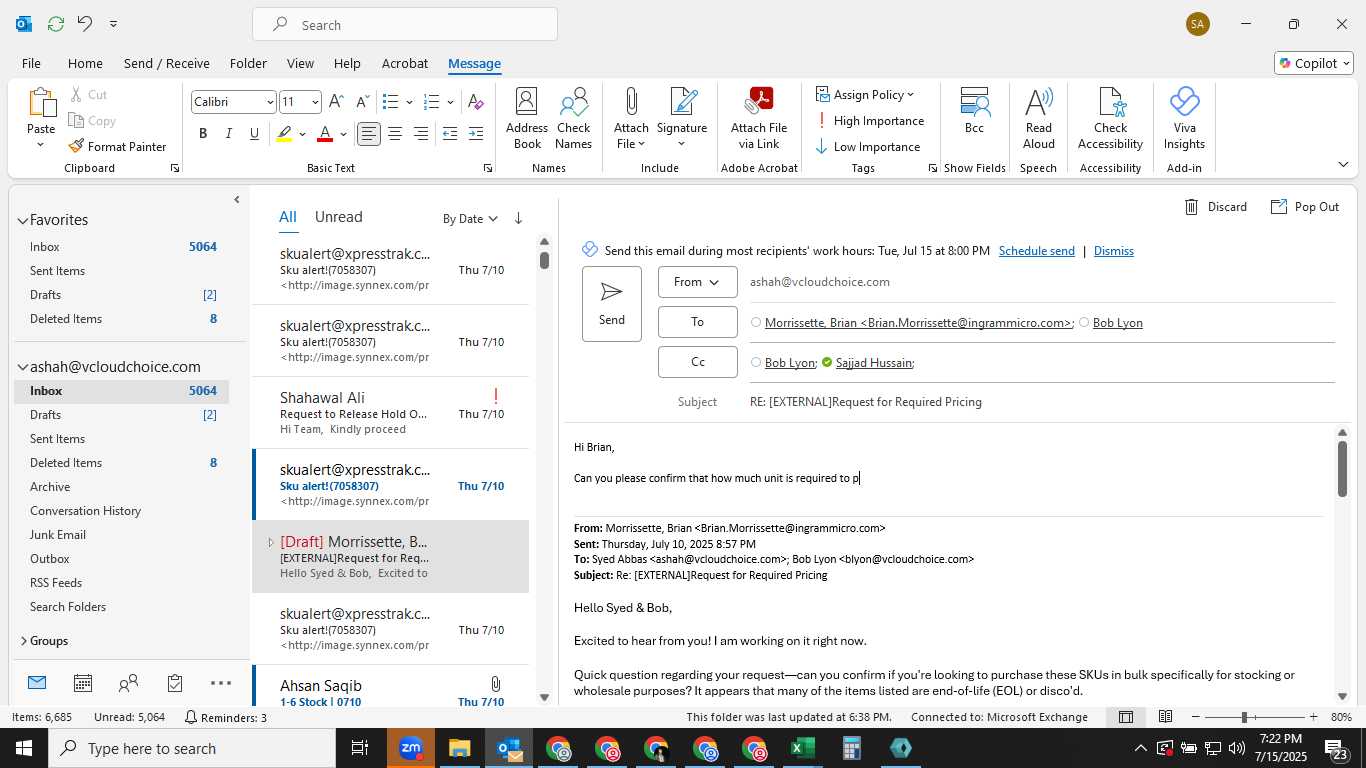Set Low Importance flag
Screen dimensions: 1366x768
(868, 146)
